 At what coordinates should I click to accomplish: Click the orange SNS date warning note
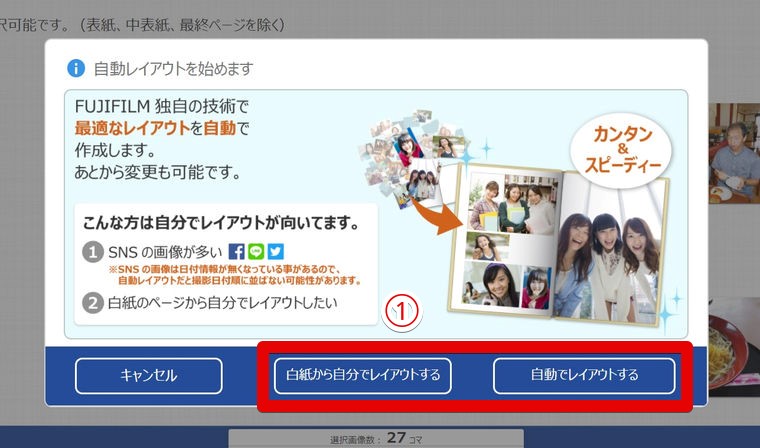point(235,275)
